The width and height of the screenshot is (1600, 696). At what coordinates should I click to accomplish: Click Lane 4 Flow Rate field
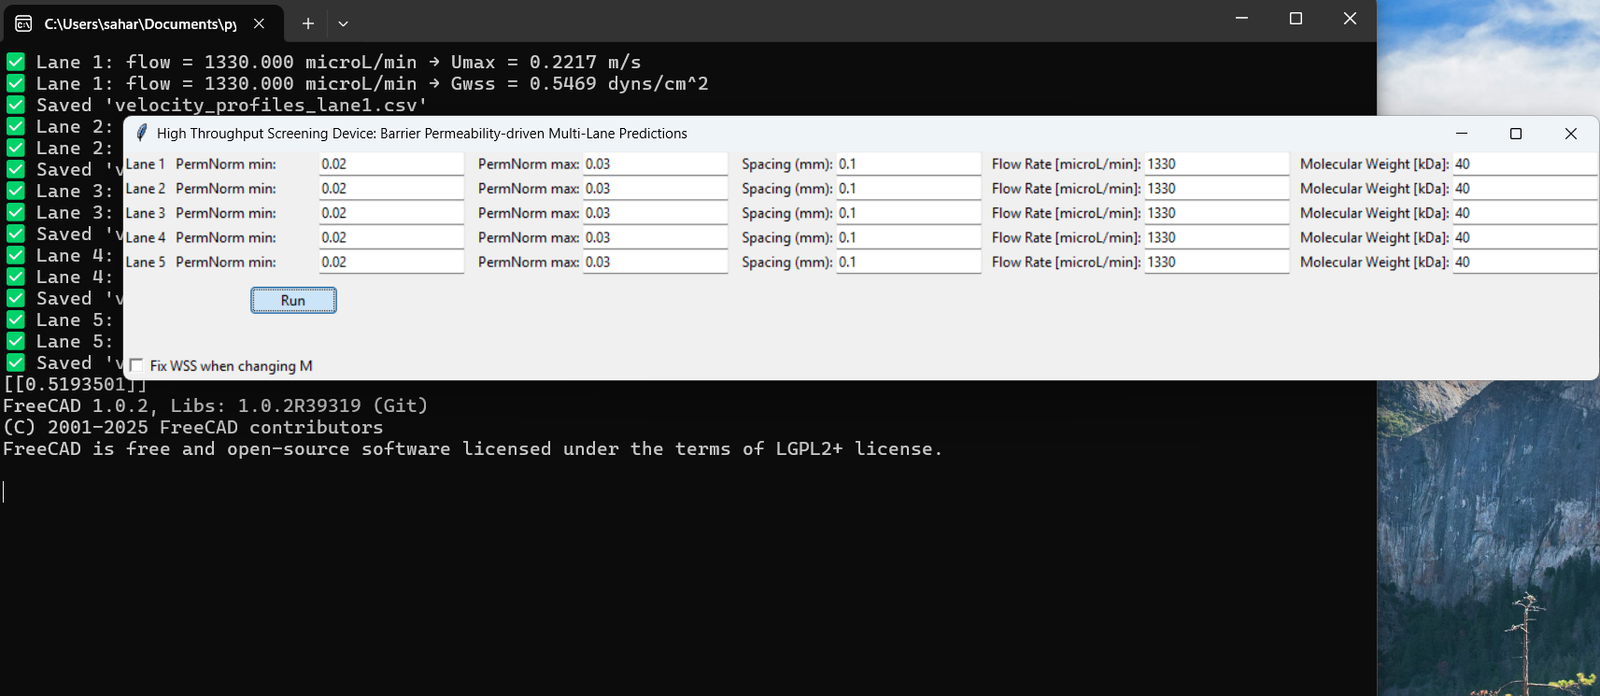click(x=1216, y=238)
